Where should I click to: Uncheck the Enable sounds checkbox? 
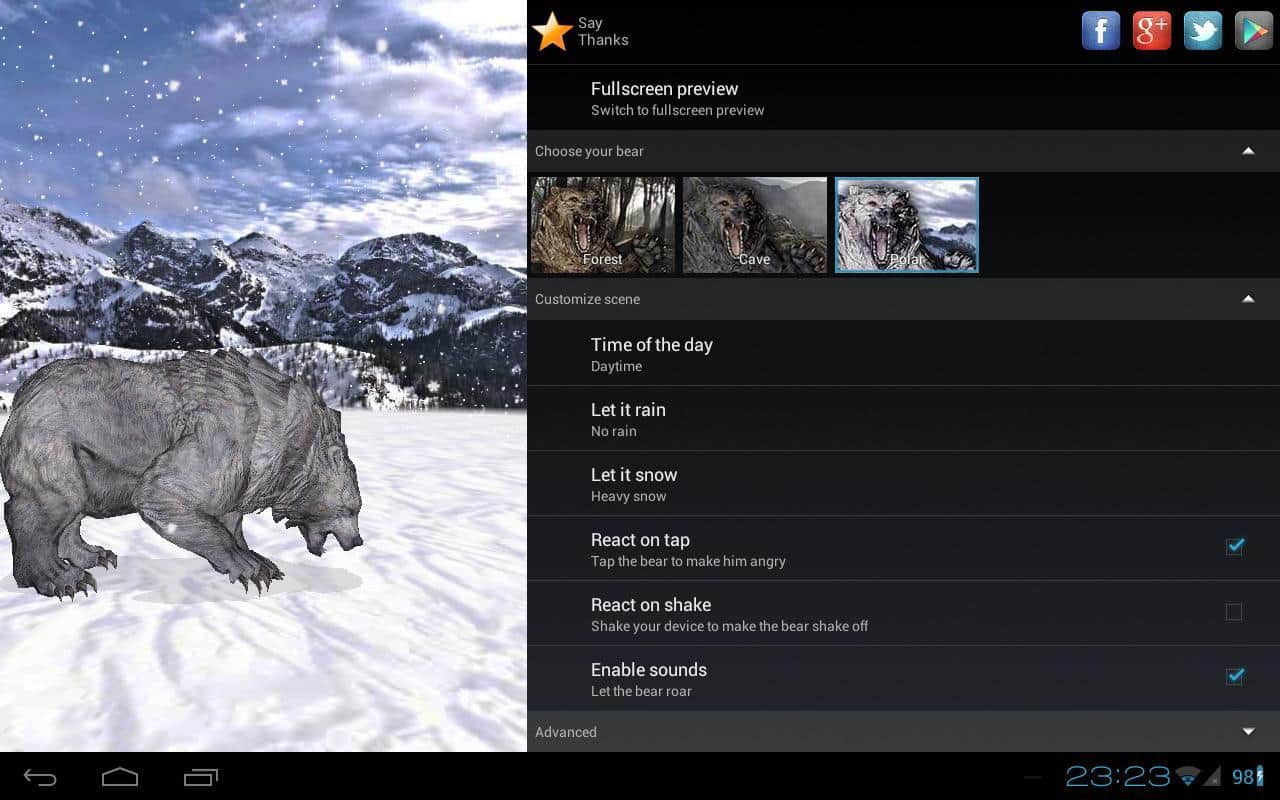[x=1234, y=677]
